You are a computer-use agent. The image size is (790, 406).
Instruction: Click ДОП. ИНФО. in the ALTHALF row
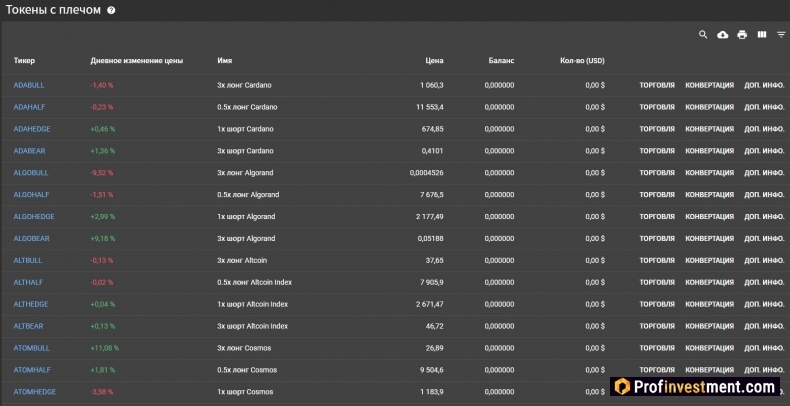click(x=764, y=282)
